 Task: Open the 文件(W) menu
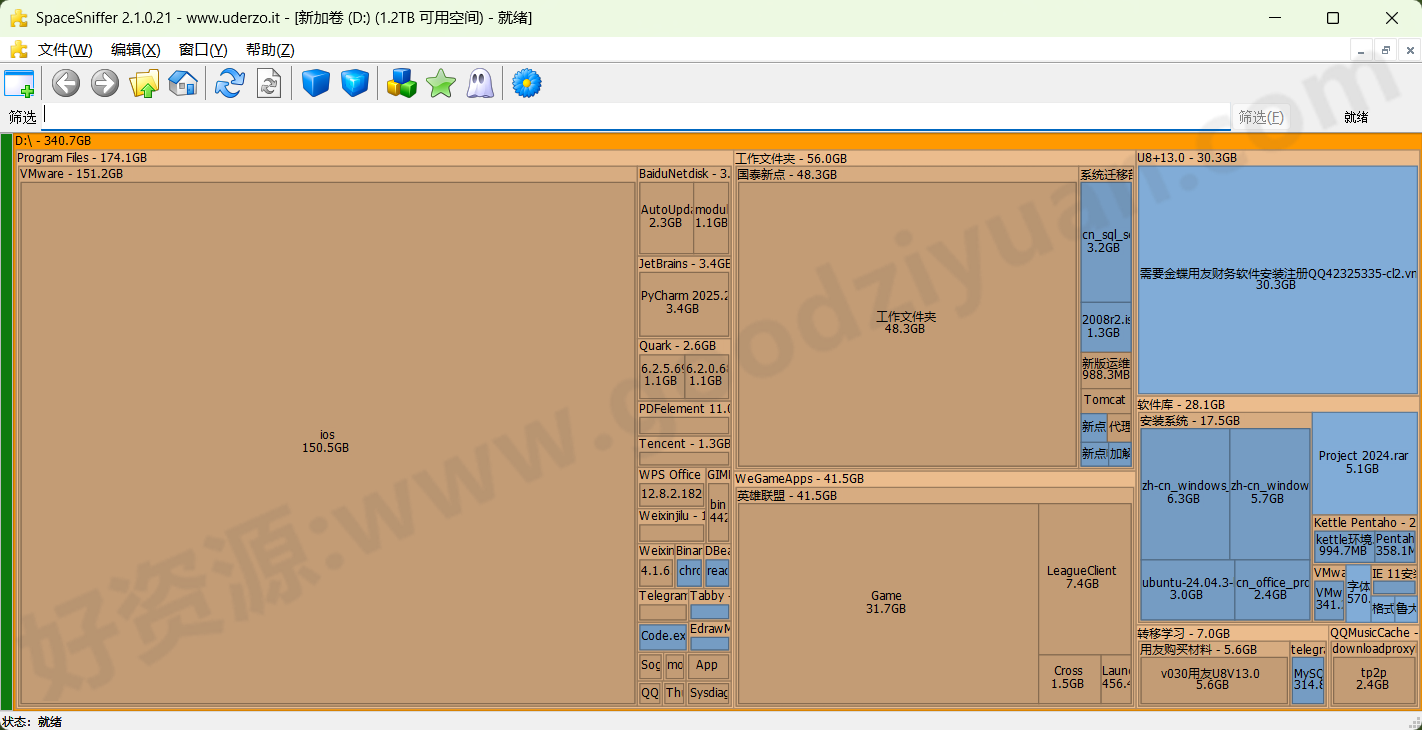(x=63, y=49)
